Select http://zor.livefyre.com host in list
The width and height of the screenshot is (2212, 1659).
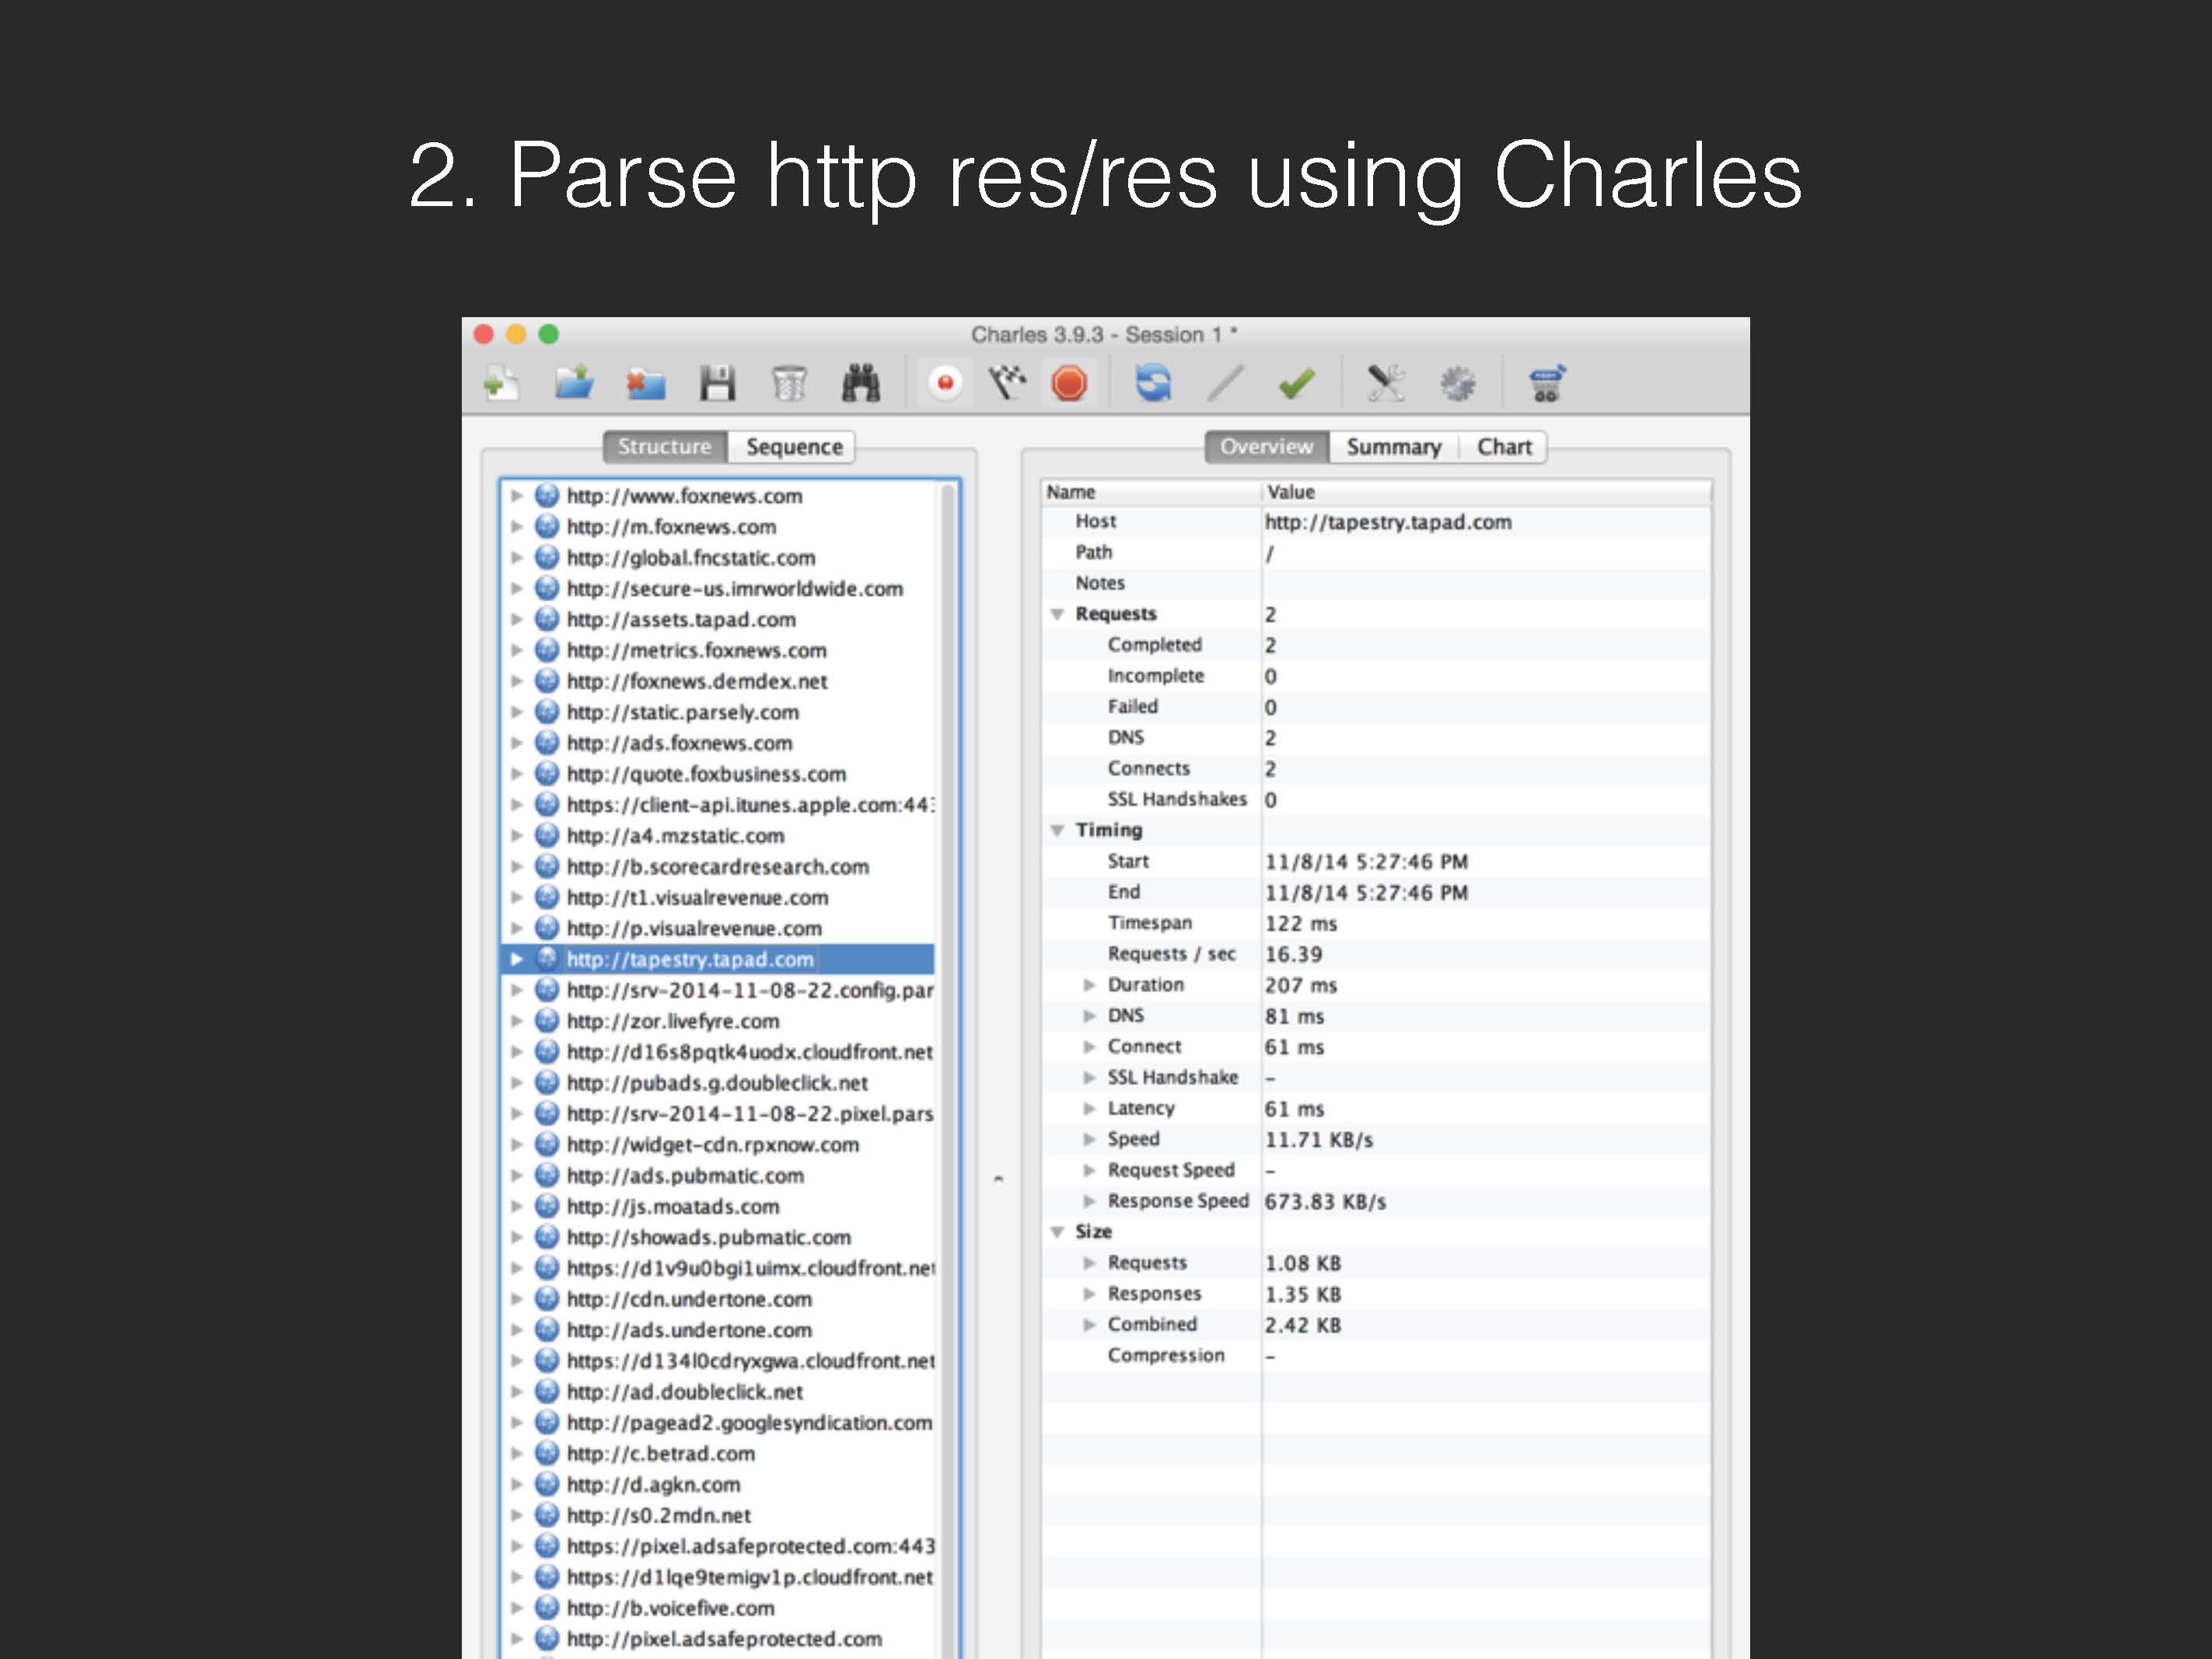tap(672, 1021)
